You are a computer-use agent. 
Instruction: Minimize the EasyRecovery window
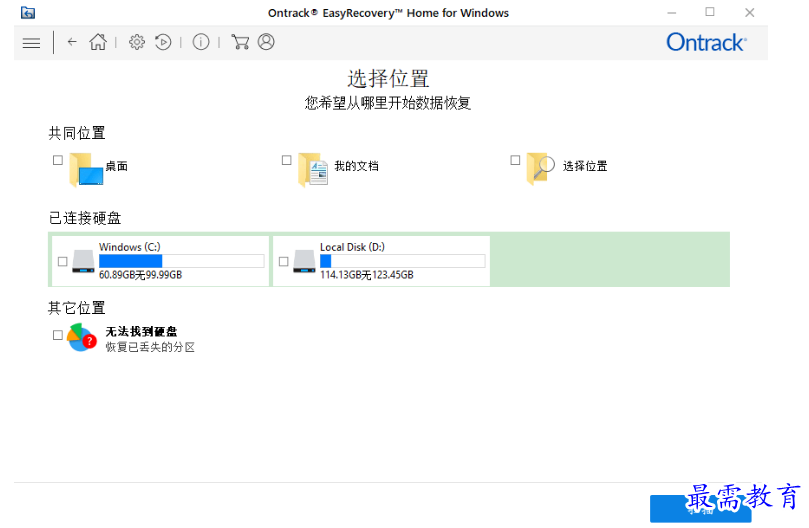click(671, 12)
